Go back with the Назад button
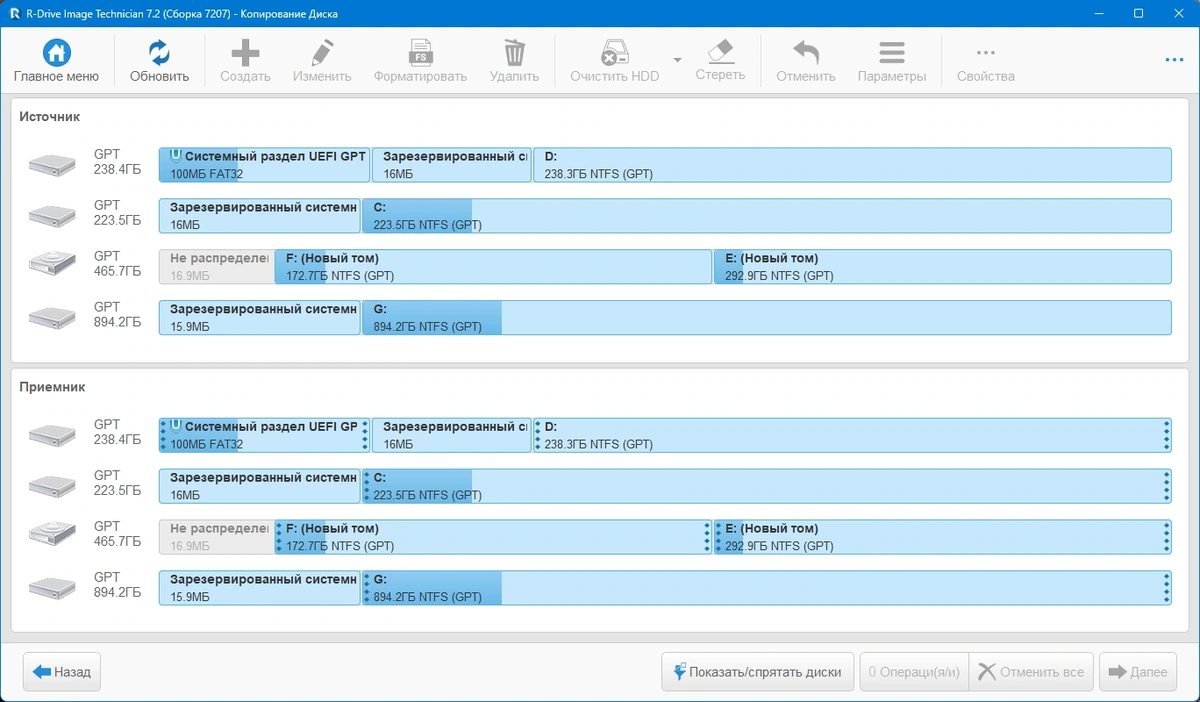This screenshot has width=1200, height=702. 62,672
